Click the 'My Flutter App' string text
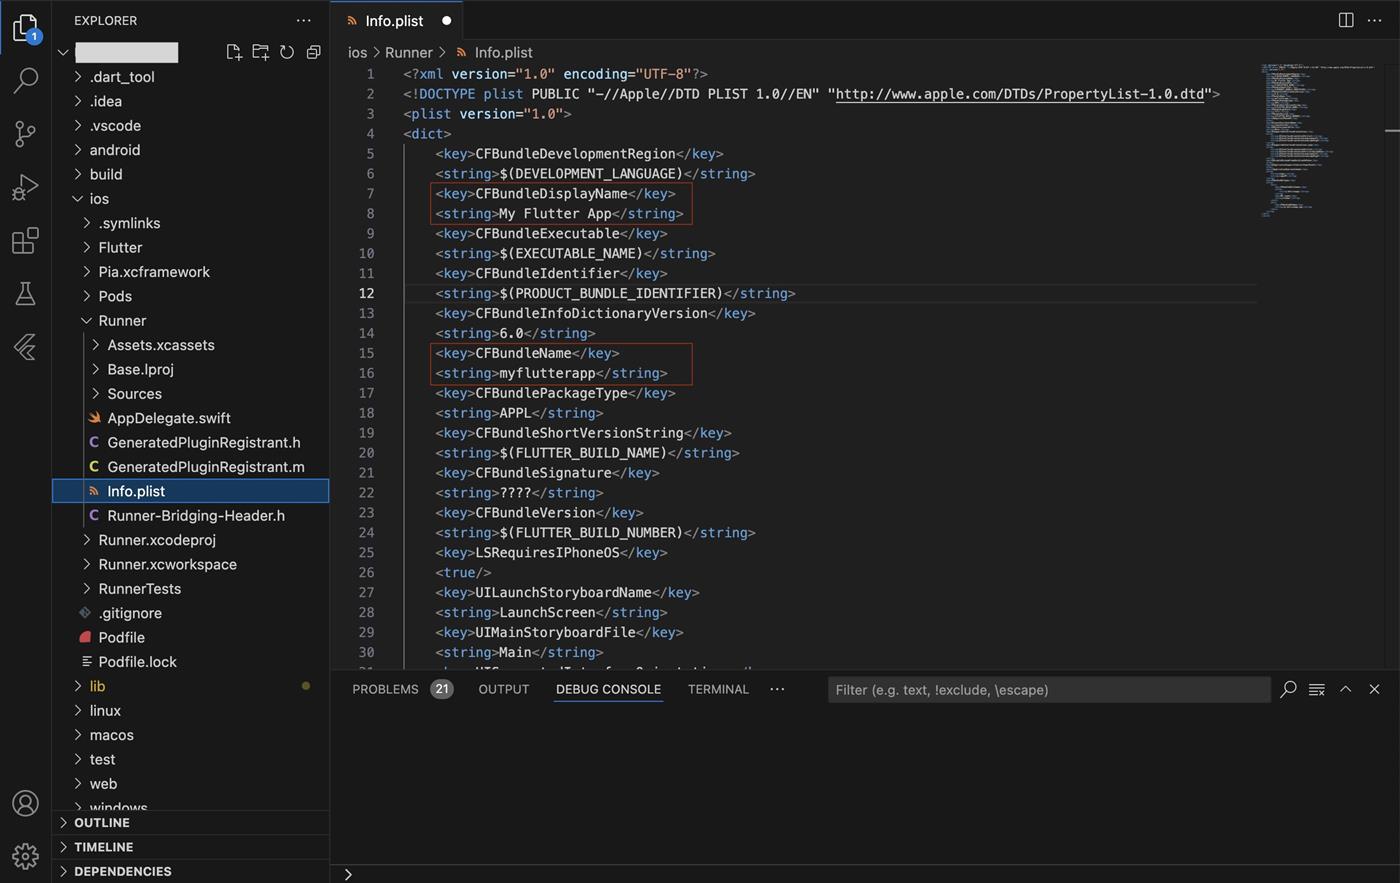 tap(555, 213)
